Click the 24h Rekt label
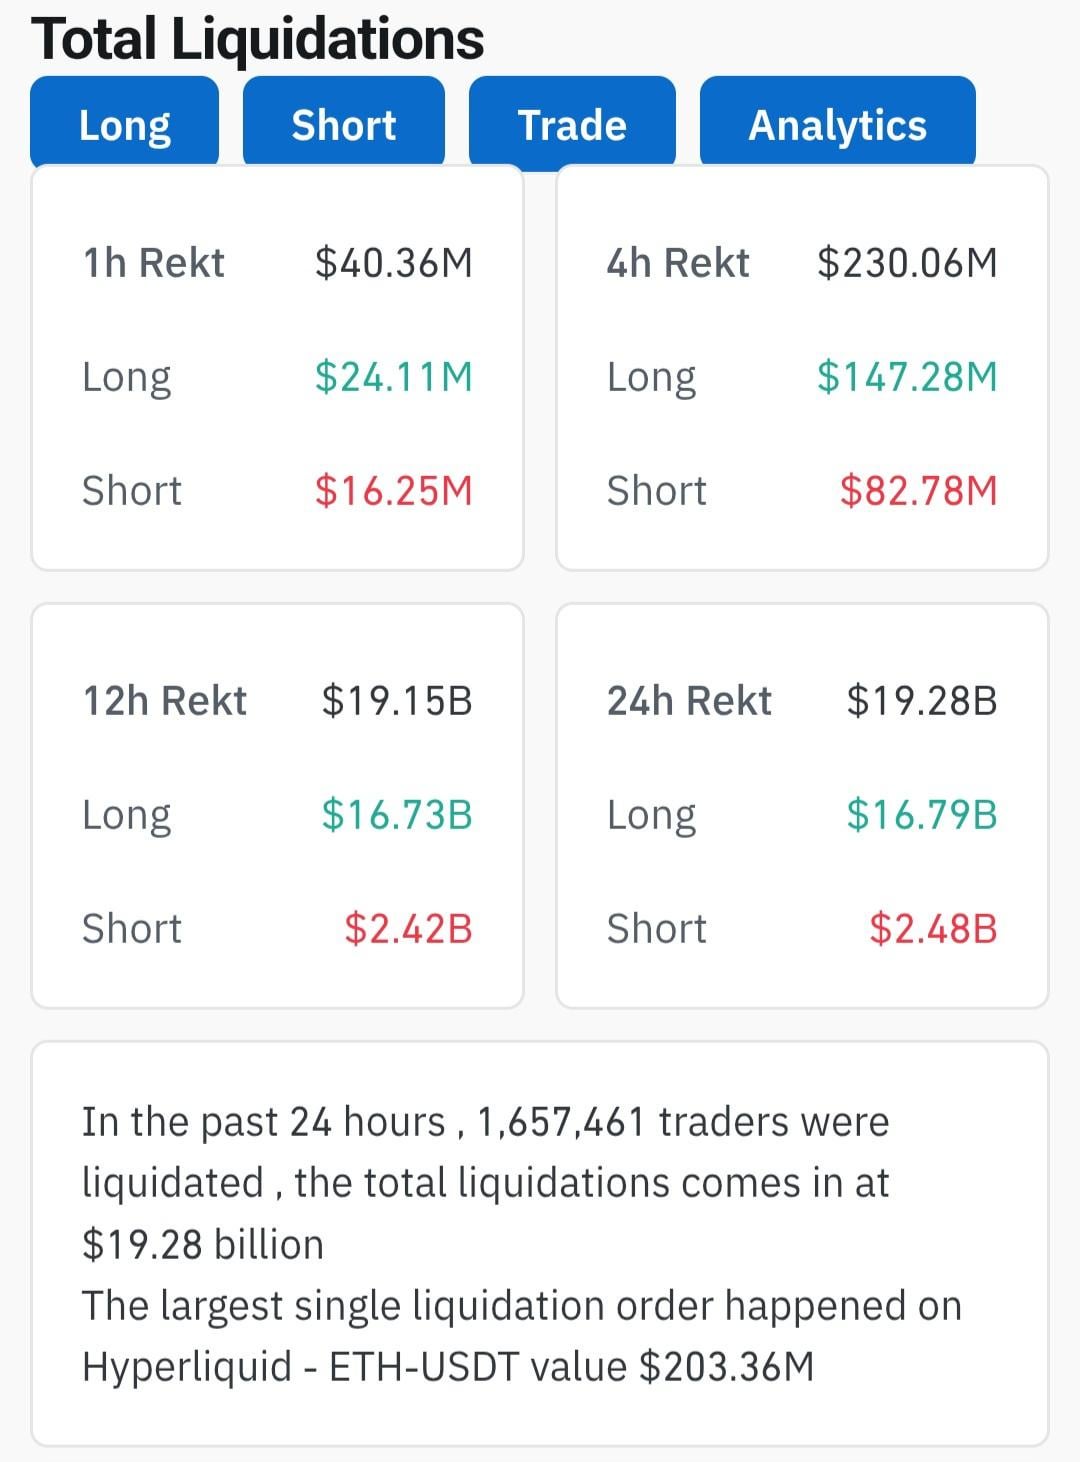Viewport: 1080px width, 1462px height. pos(689,701)
